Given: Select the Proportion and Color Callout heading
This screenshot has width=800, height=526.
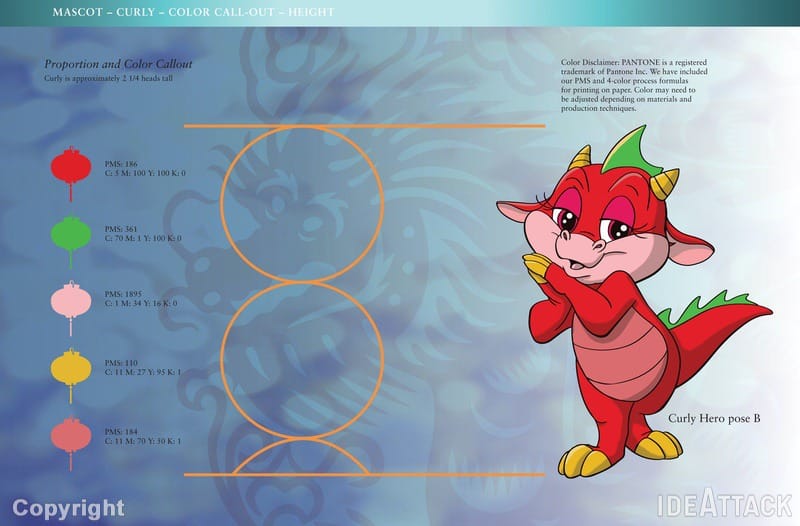Looking at the screenshot, I should pyautogui.click(x=118, y=64).
